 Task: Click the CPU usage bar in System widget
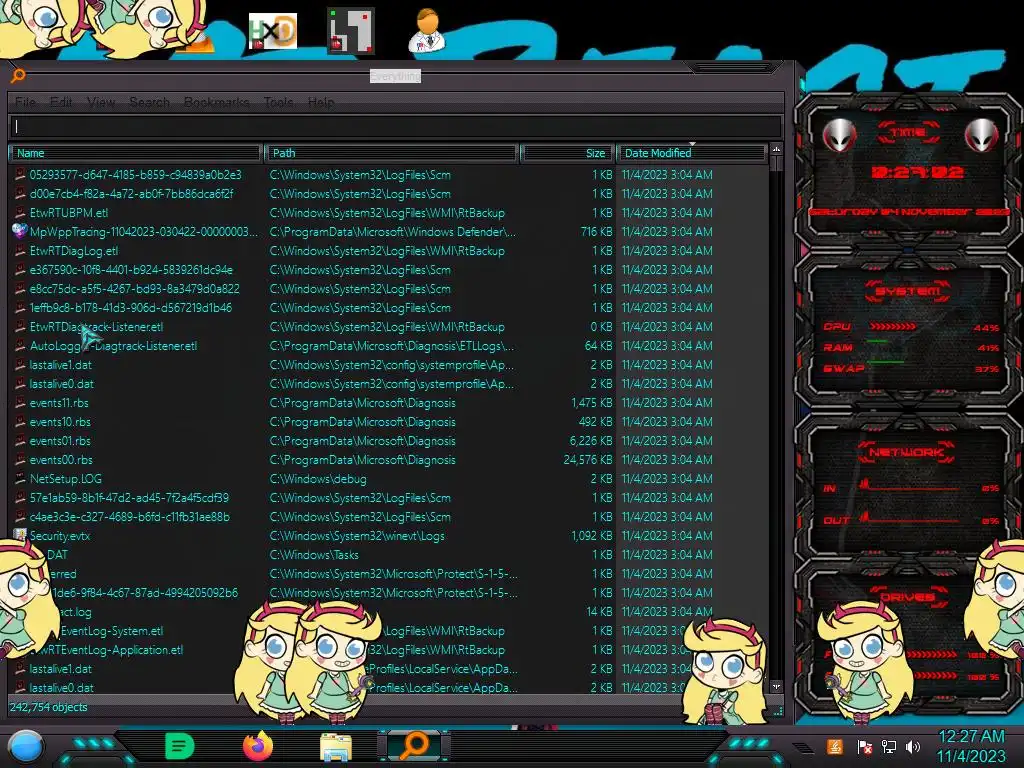click(893, 327)
